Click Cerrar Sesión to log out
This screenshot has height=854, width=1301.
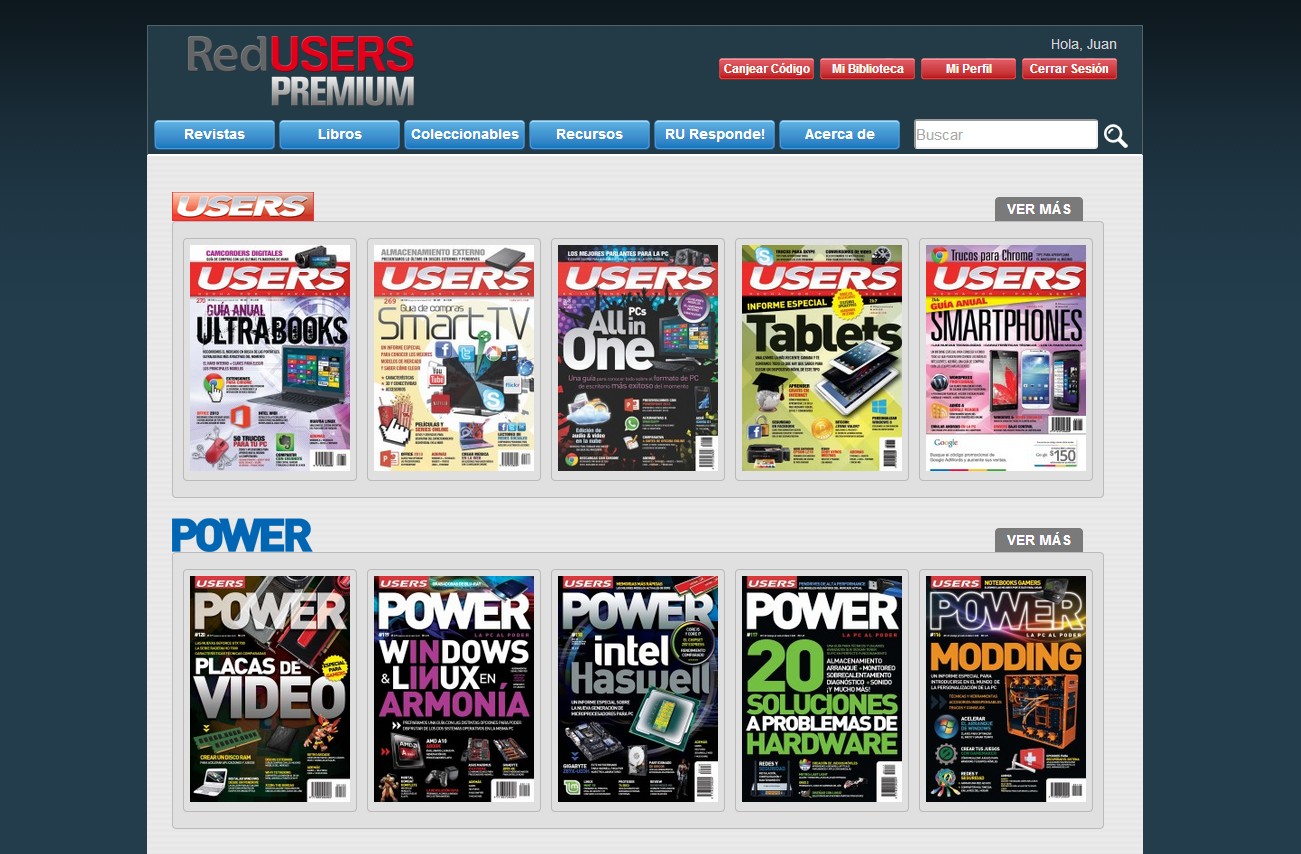pyautogui.click(x=1069, y=69)
